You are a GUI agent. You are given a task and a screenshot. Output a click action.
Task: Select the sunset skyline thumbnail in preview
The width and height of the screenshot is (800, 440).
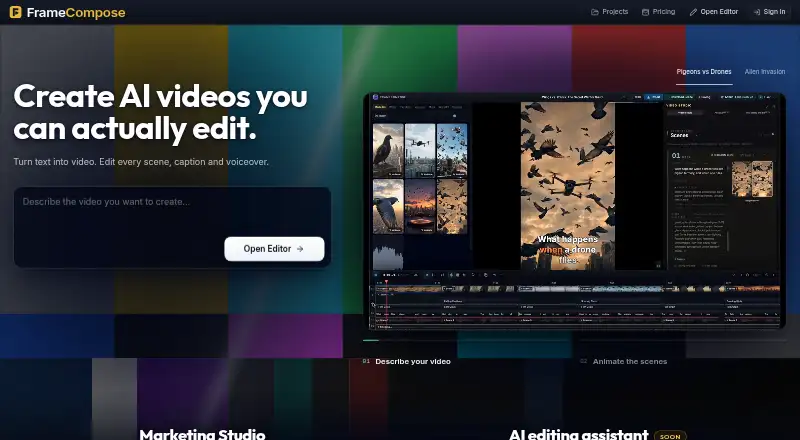(x=420, y=206)
